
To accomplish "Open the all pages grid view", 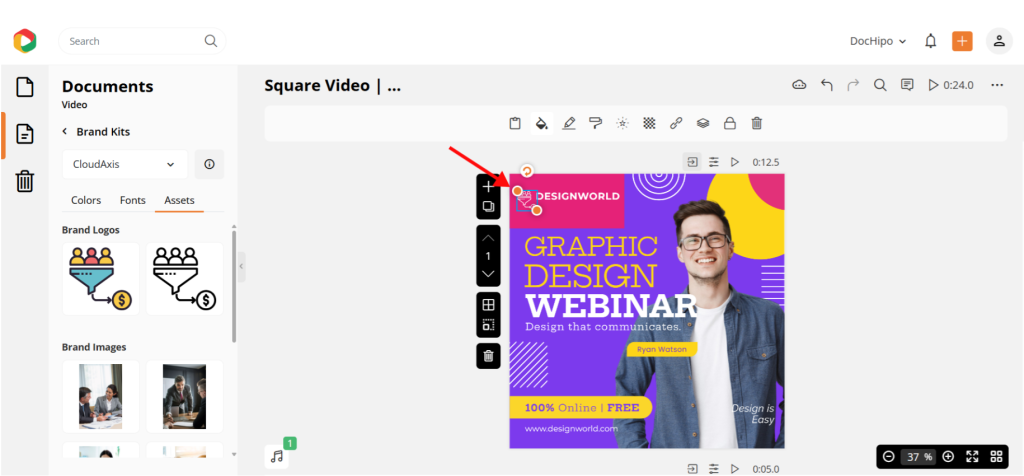I will pyautogui.click(x=997, y=456).
